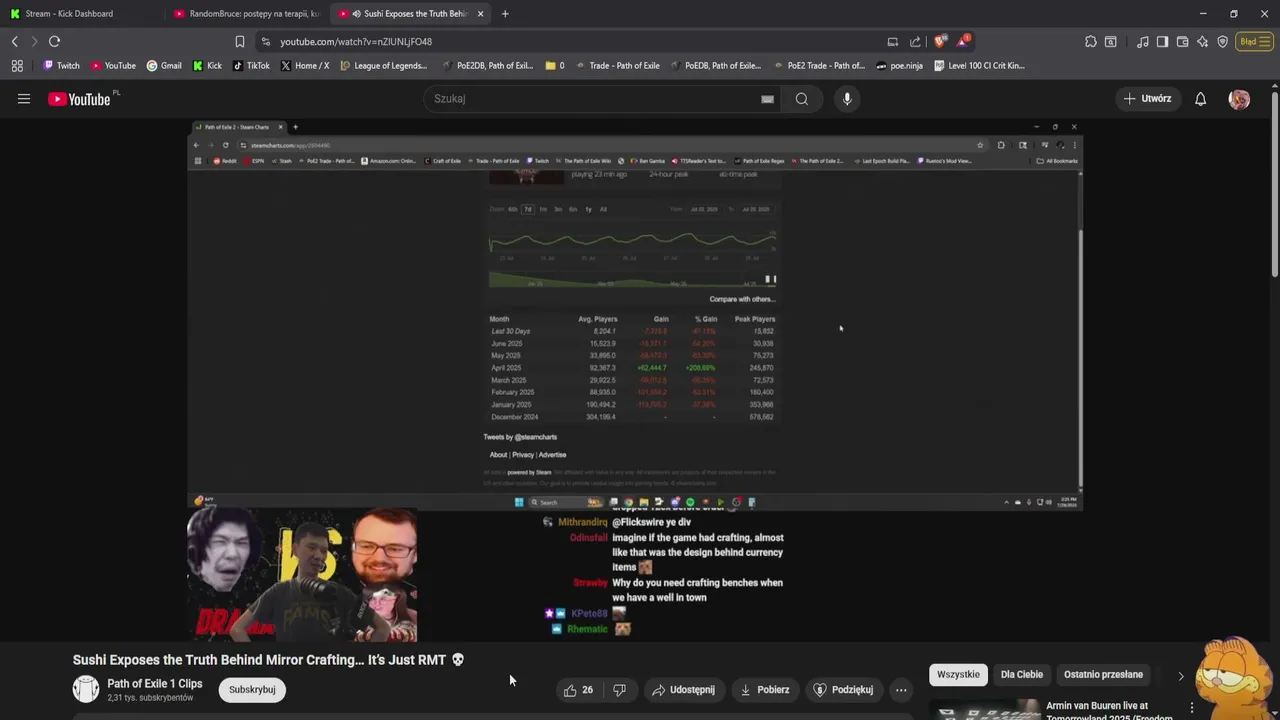Open the poe.ninja bookmark
Image resolution: width=1280 pixels, height=720 pixels.
[899, 66]
